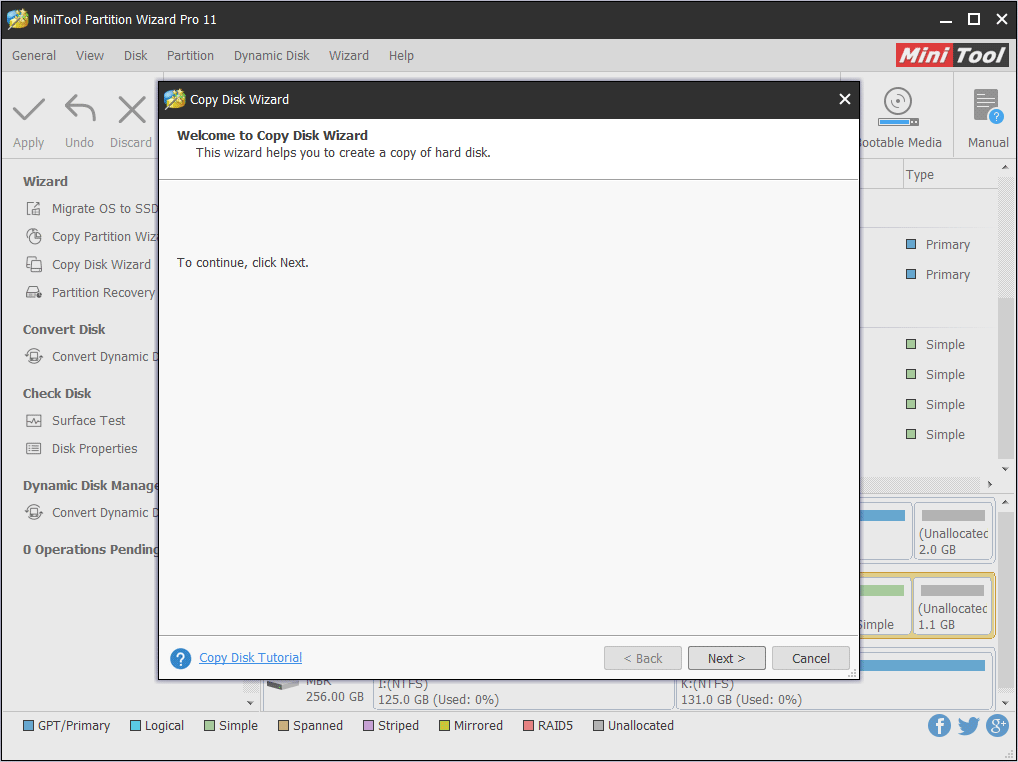This screenshot has width=1018, height=762.
Task: Select Disk Properties in sidebar
Action: (95, 449)
